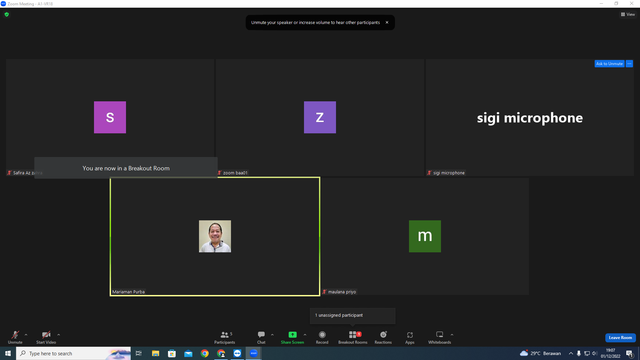
Task: Open the first Chrome icon on the taskbar
Action: coord(204,353)
